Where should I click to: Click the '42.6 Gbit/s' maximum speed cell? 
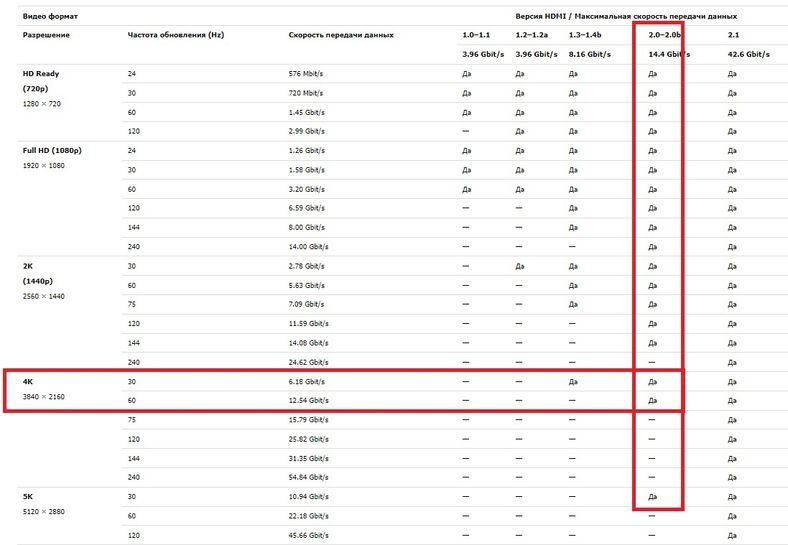749,54
